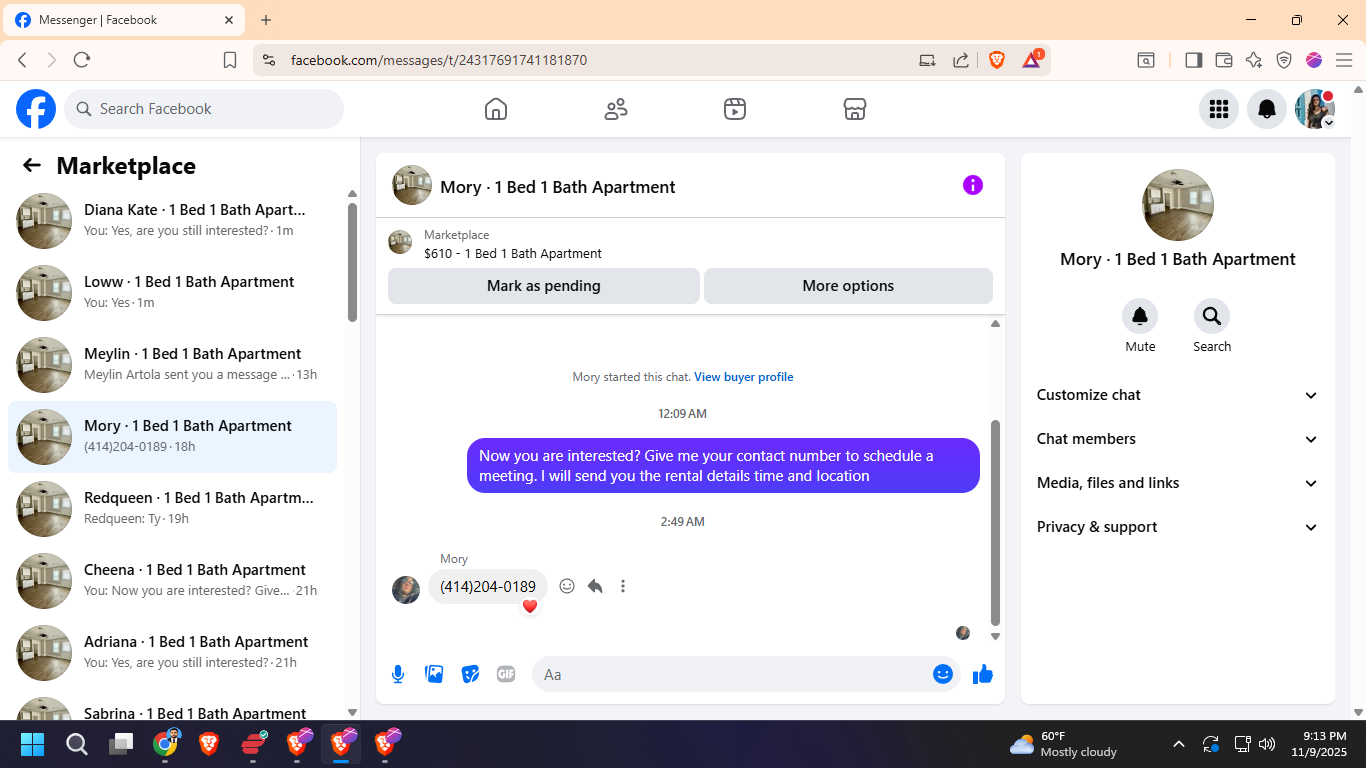Reload the current page
1366x768 pixels.
coord(82,60)
